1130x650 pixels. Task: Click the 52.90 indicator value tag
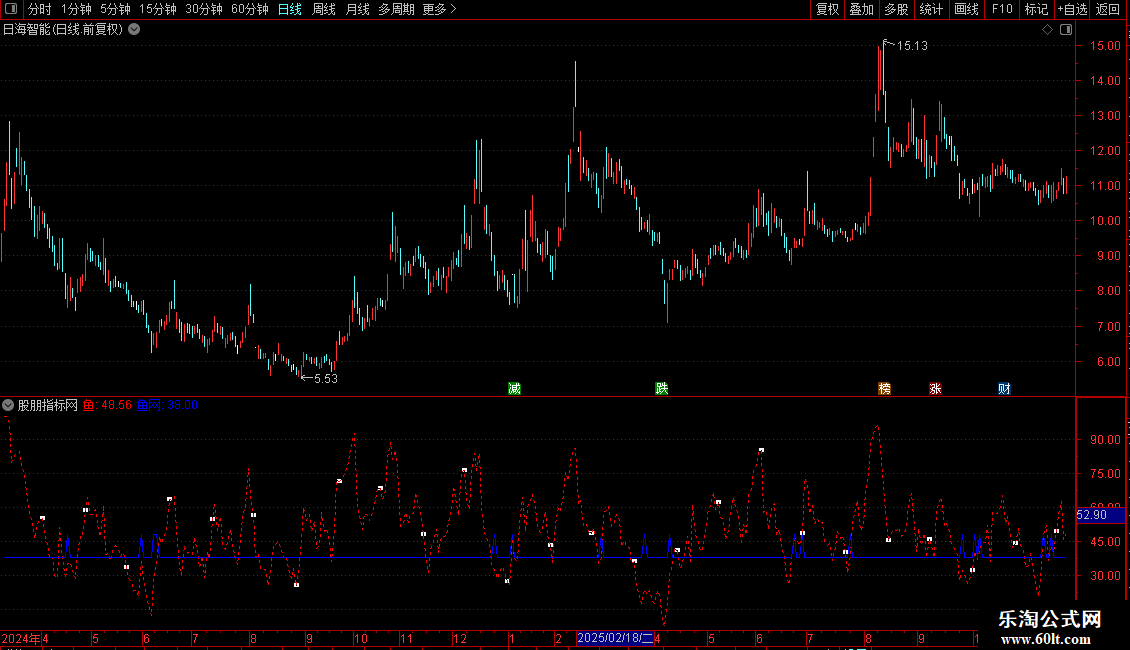1100,515
